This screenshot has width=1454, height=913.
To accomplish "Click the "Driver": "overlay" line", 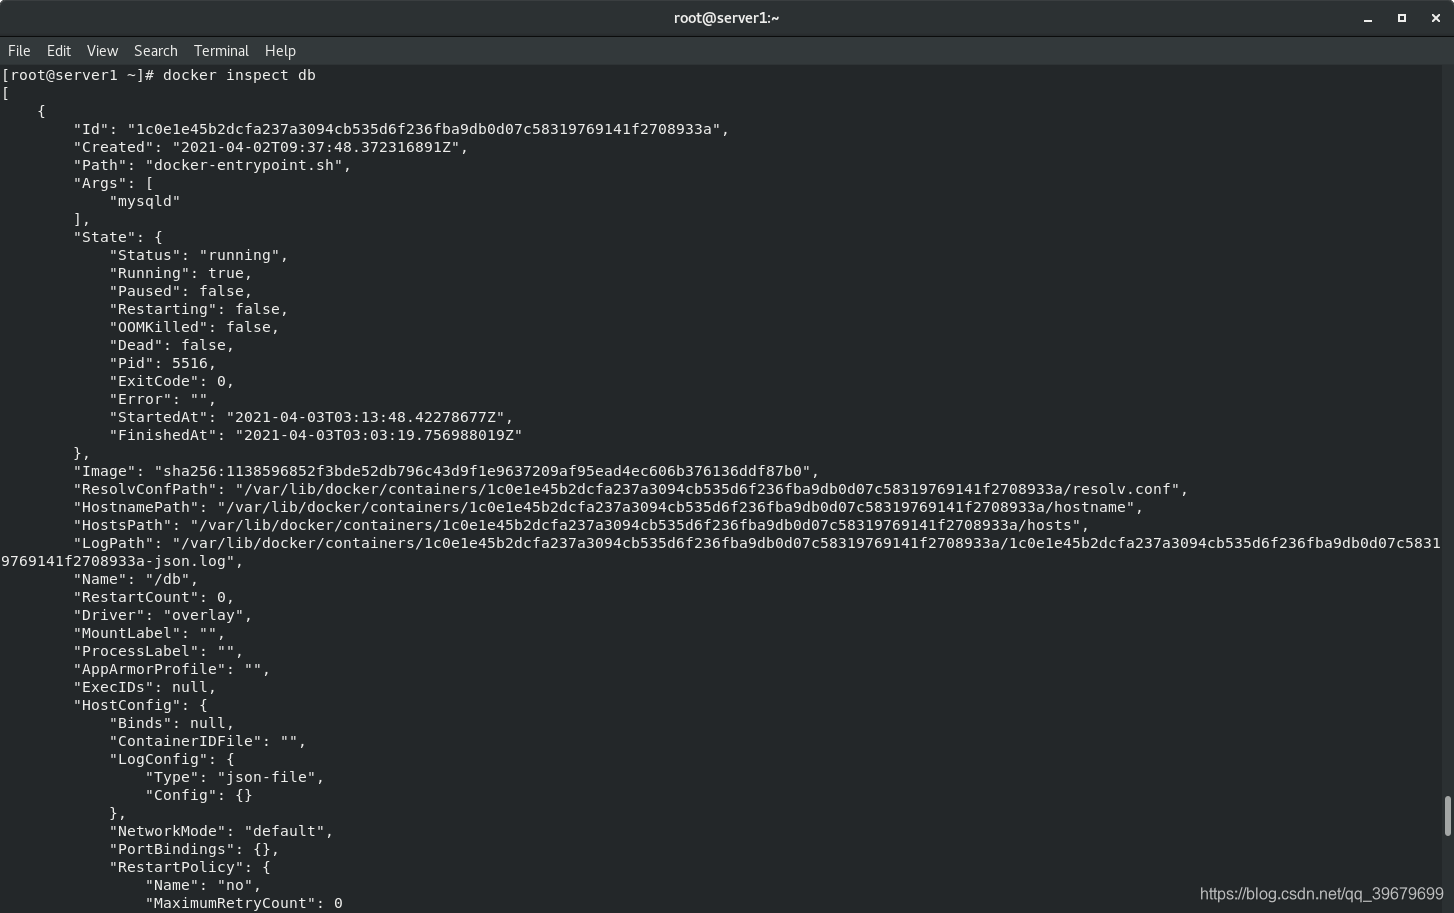I will pyautogui.click(x=163, y=615).
